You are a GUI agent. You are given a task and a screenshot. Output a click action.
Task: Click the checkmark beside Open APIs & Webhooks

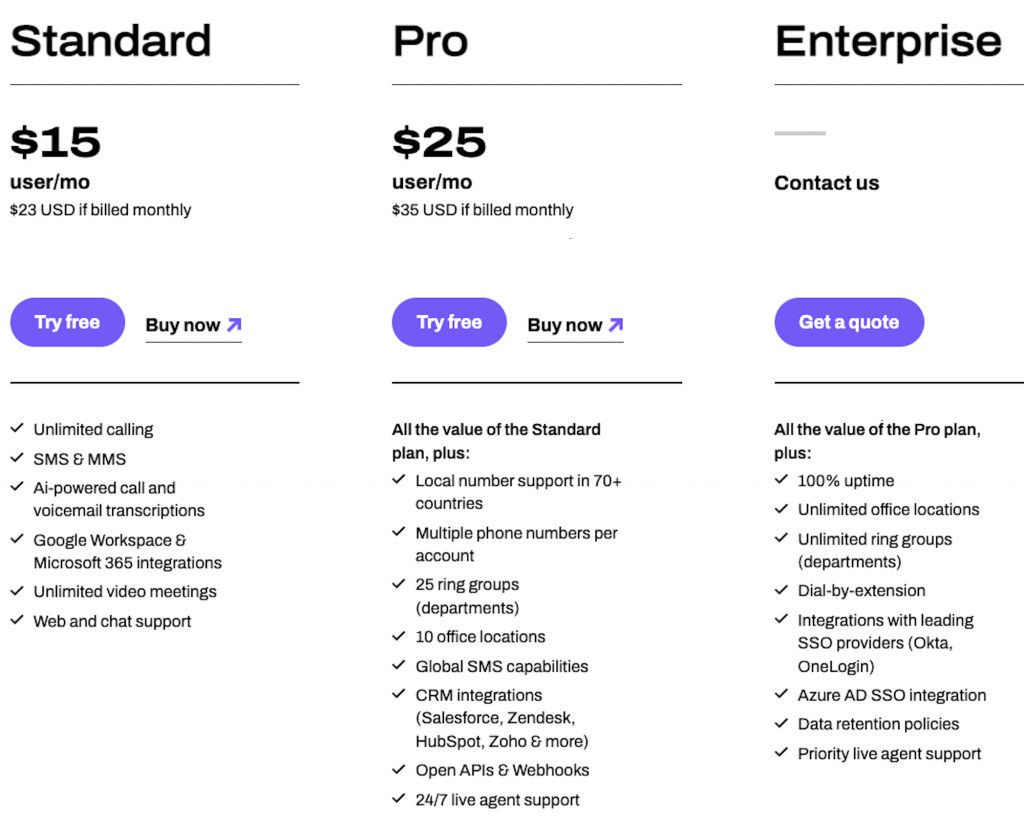398,770
